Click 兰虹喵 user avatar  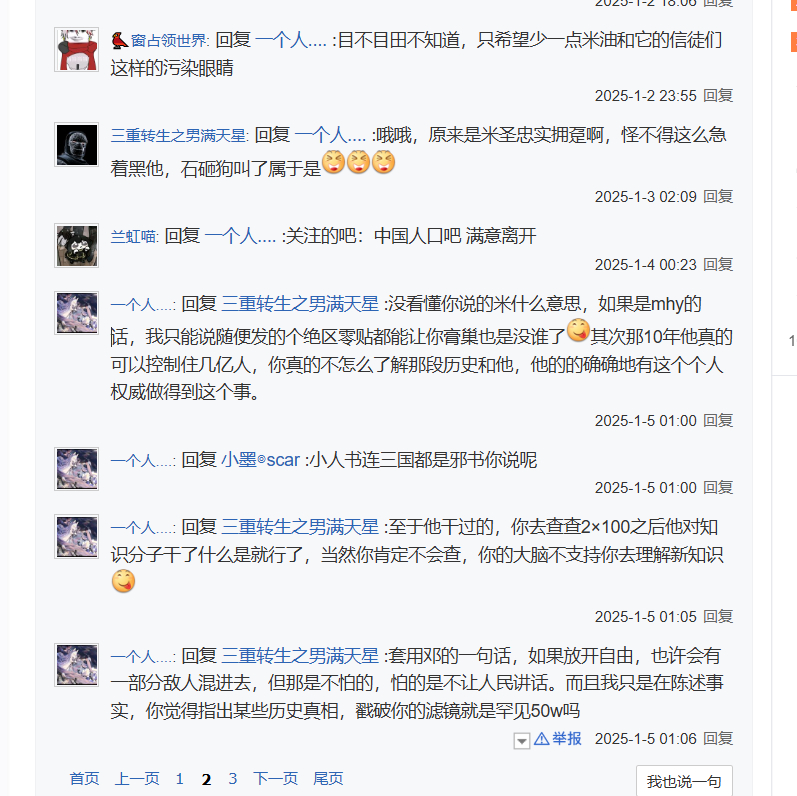pos(77,246)
